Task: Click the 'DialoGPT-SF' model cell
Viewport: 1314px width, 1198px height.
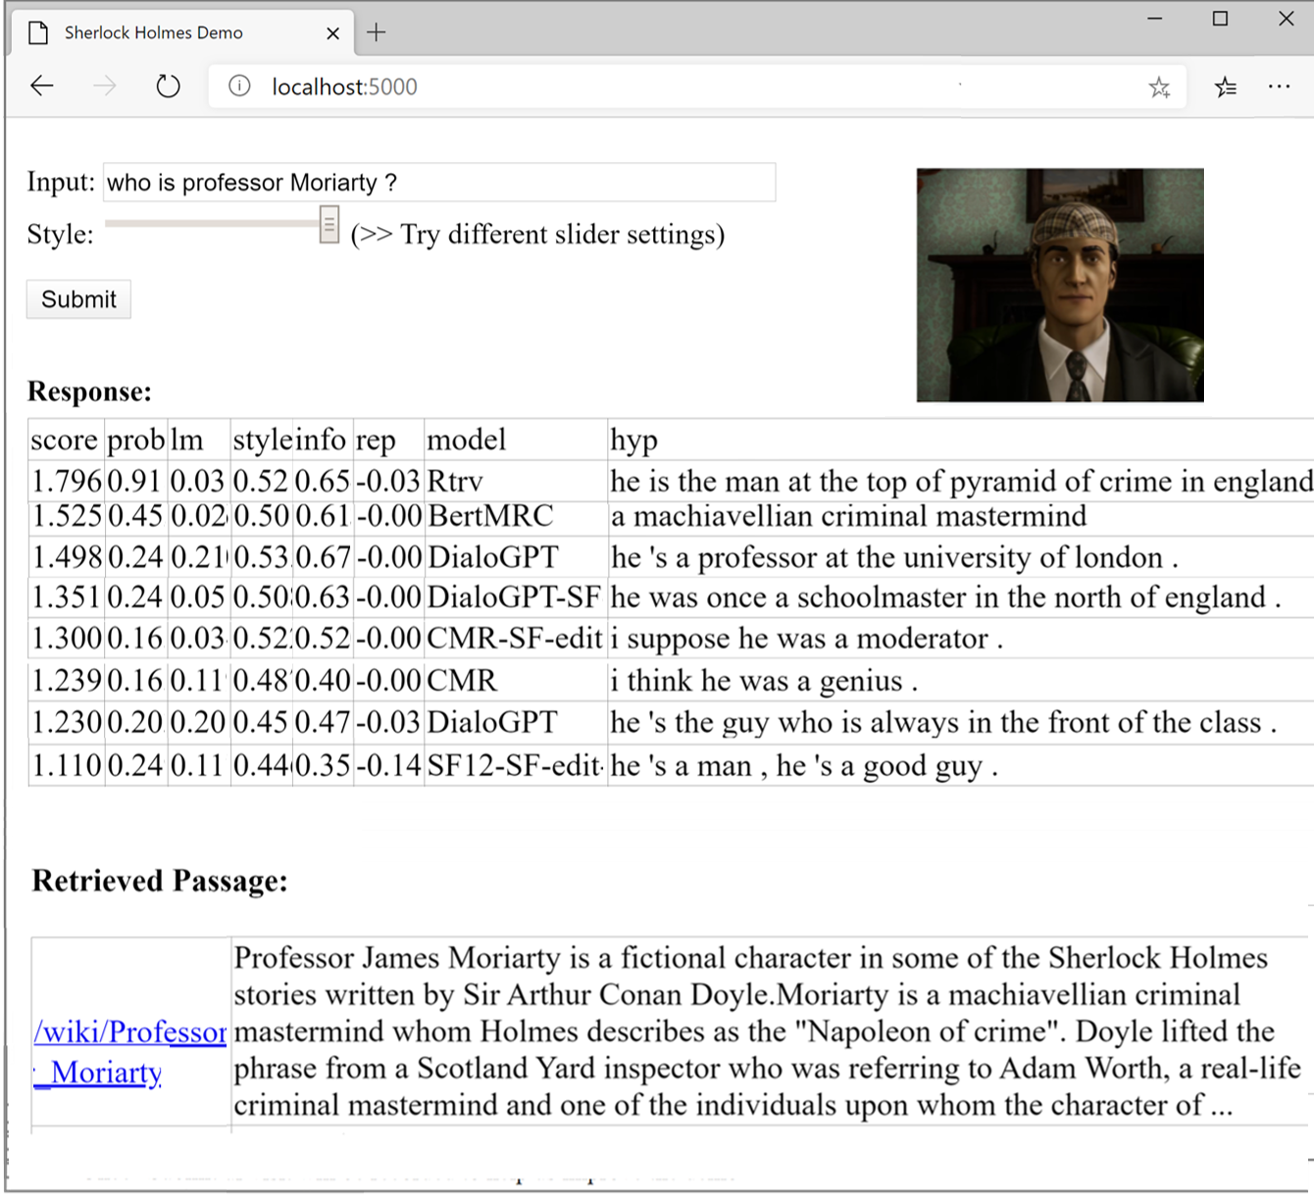Action: (514, 598)
